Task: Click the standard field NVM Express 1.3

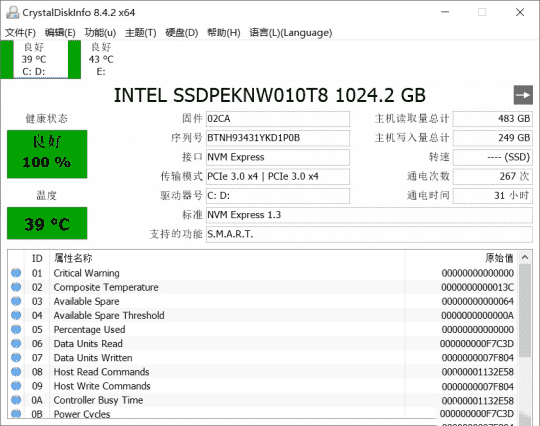Action: pyautogui.click(x=369, y=215)
